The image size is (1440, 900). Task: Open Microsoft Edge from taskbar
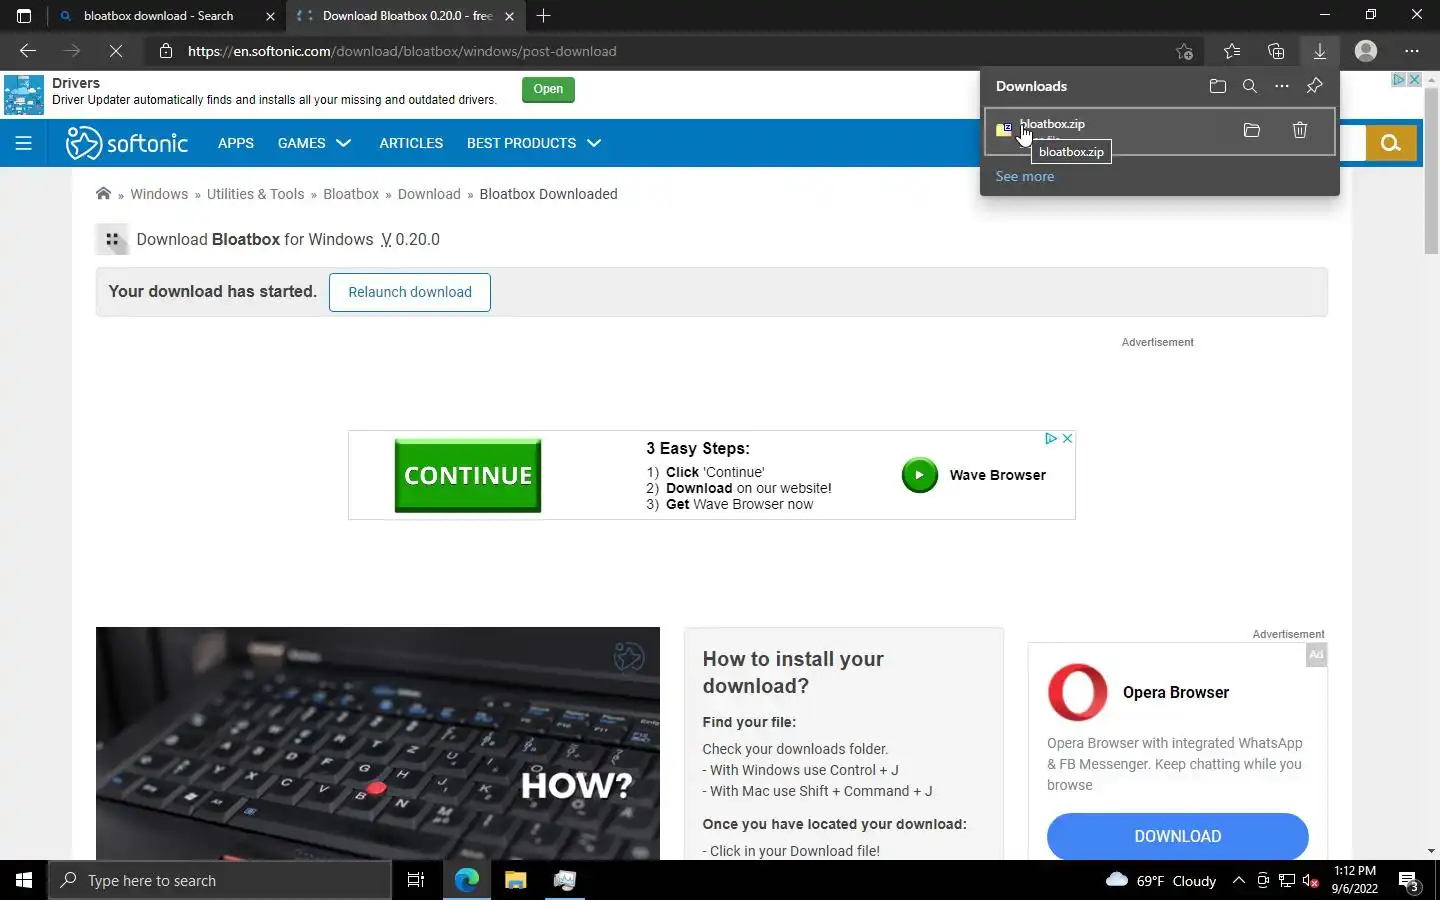coord(467,880)
